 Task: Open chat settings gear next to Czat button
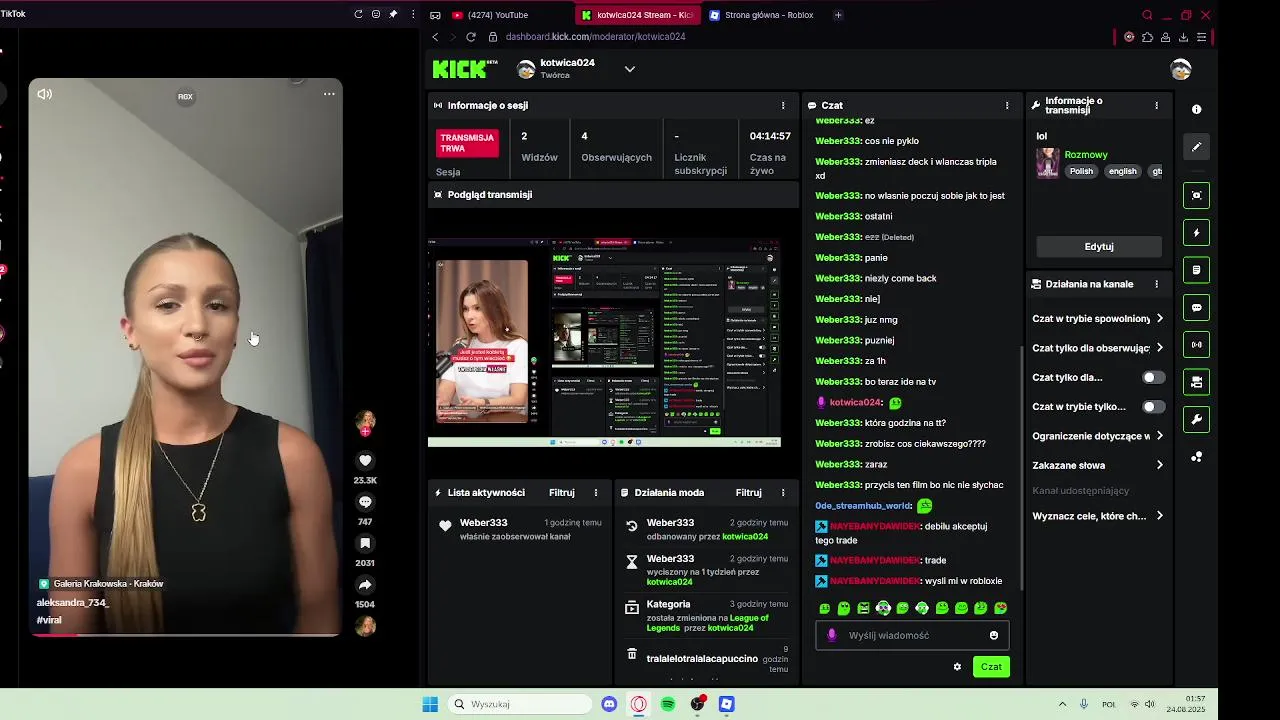(x=957, y=666)
